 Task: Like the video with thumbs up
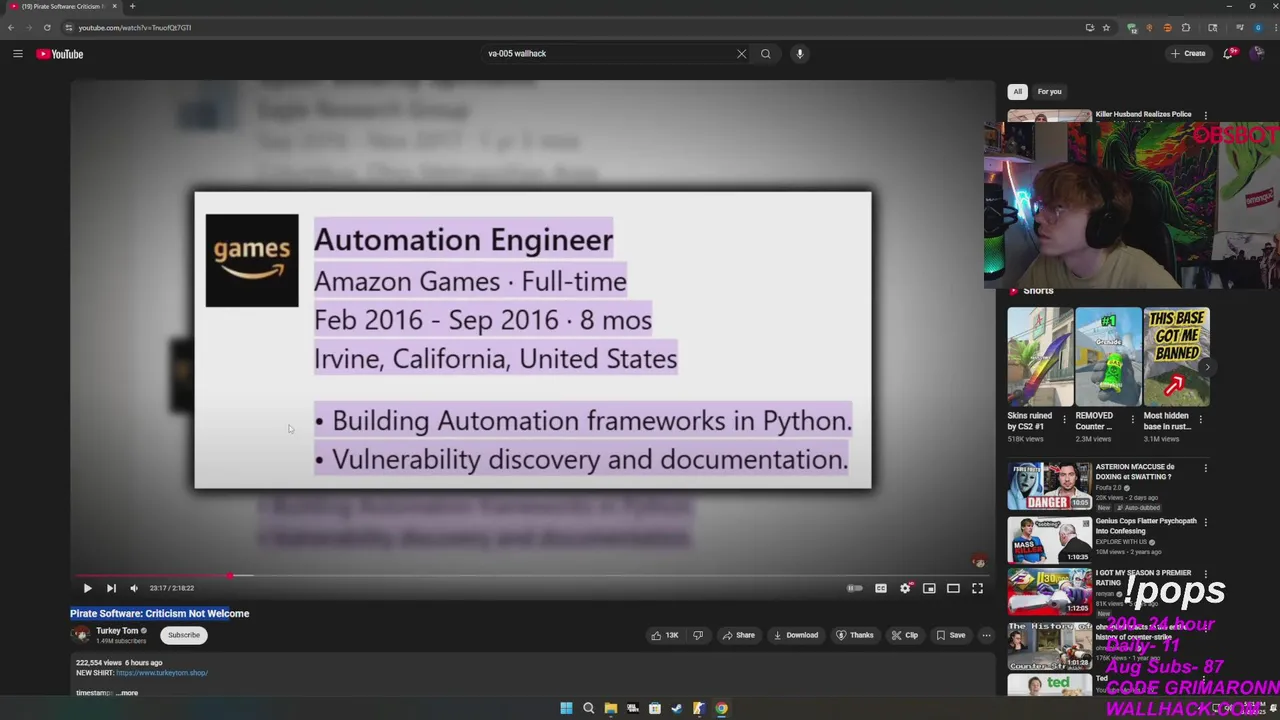pos(665,635)
